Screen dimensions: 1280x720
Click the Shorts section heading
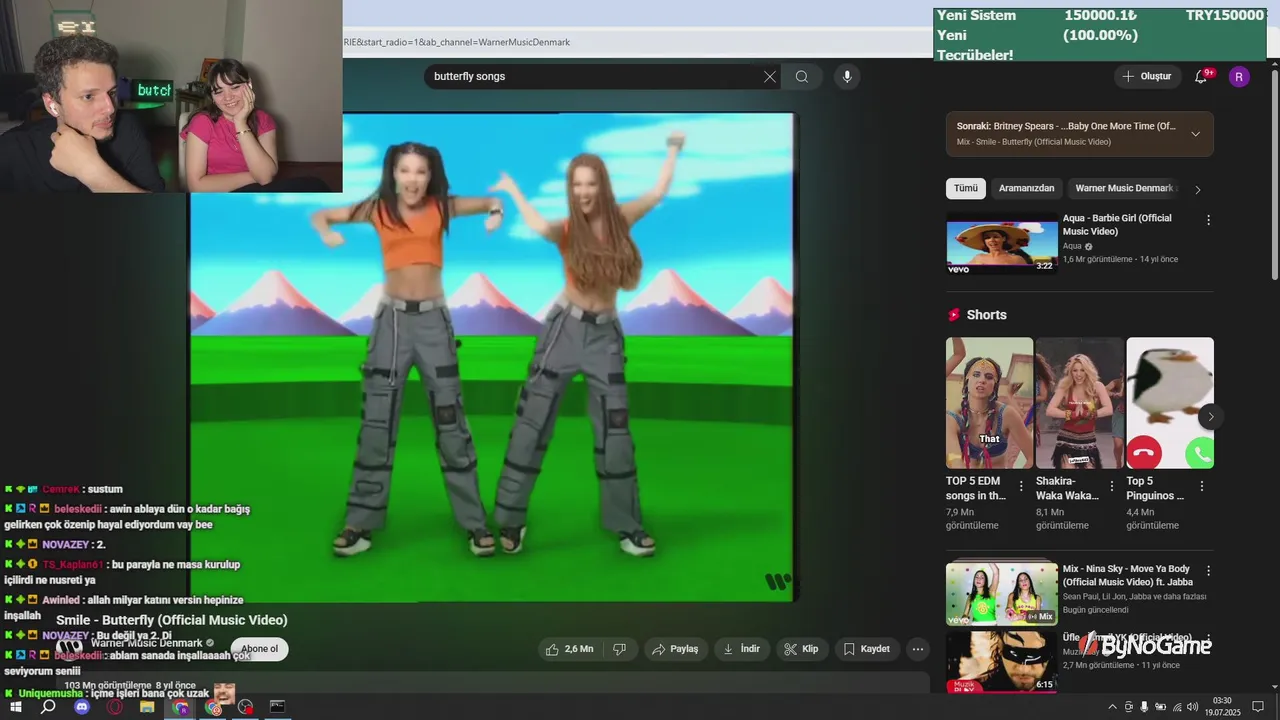coord(986,315)
